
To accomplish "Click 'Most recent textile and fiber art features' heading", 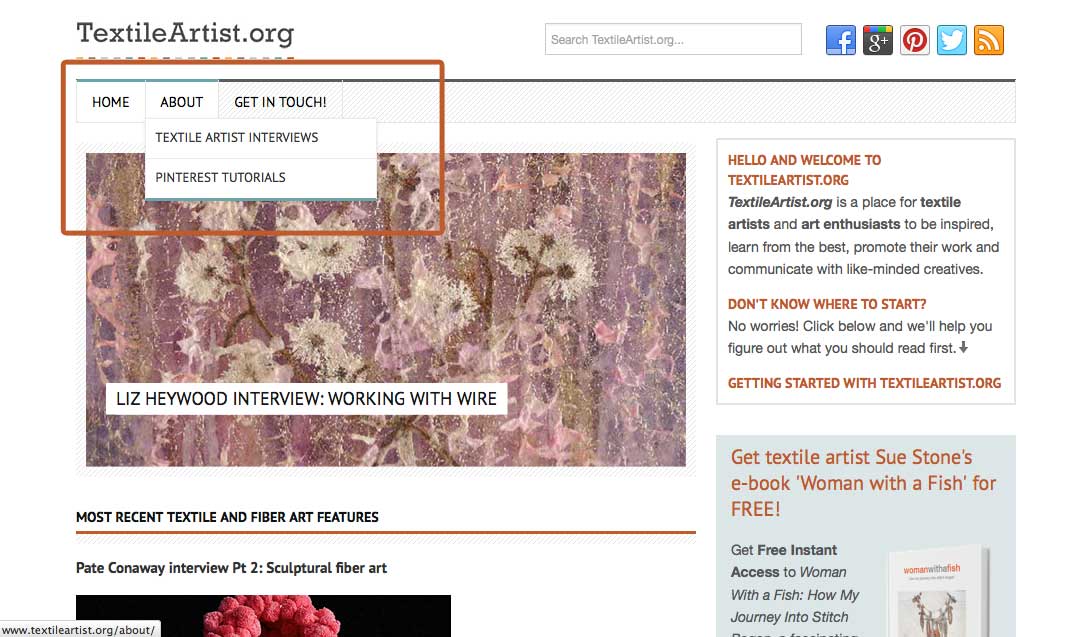I will click(x=227, y=517).
